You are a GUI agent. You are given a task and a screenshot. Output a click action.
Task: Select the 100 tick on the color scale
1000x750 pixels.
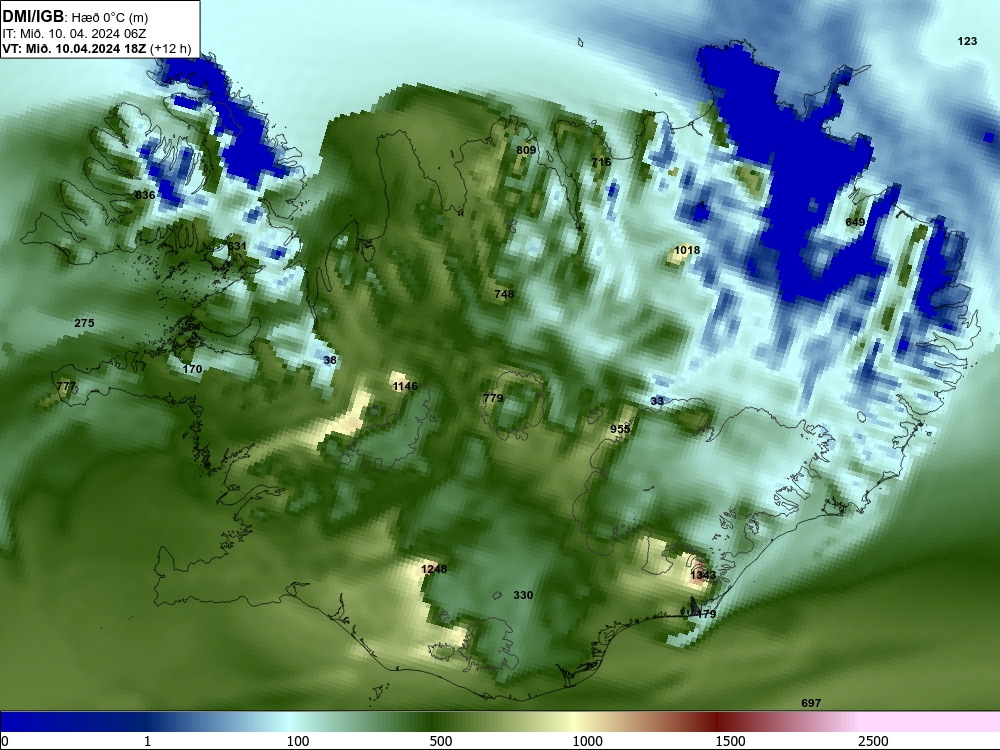[297, 740]
